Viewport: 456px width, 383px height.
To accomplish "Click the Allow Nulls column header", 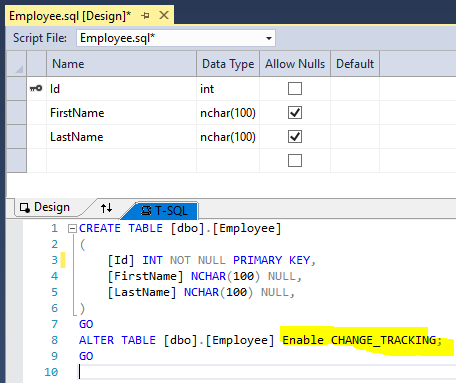I will [295, 64].
